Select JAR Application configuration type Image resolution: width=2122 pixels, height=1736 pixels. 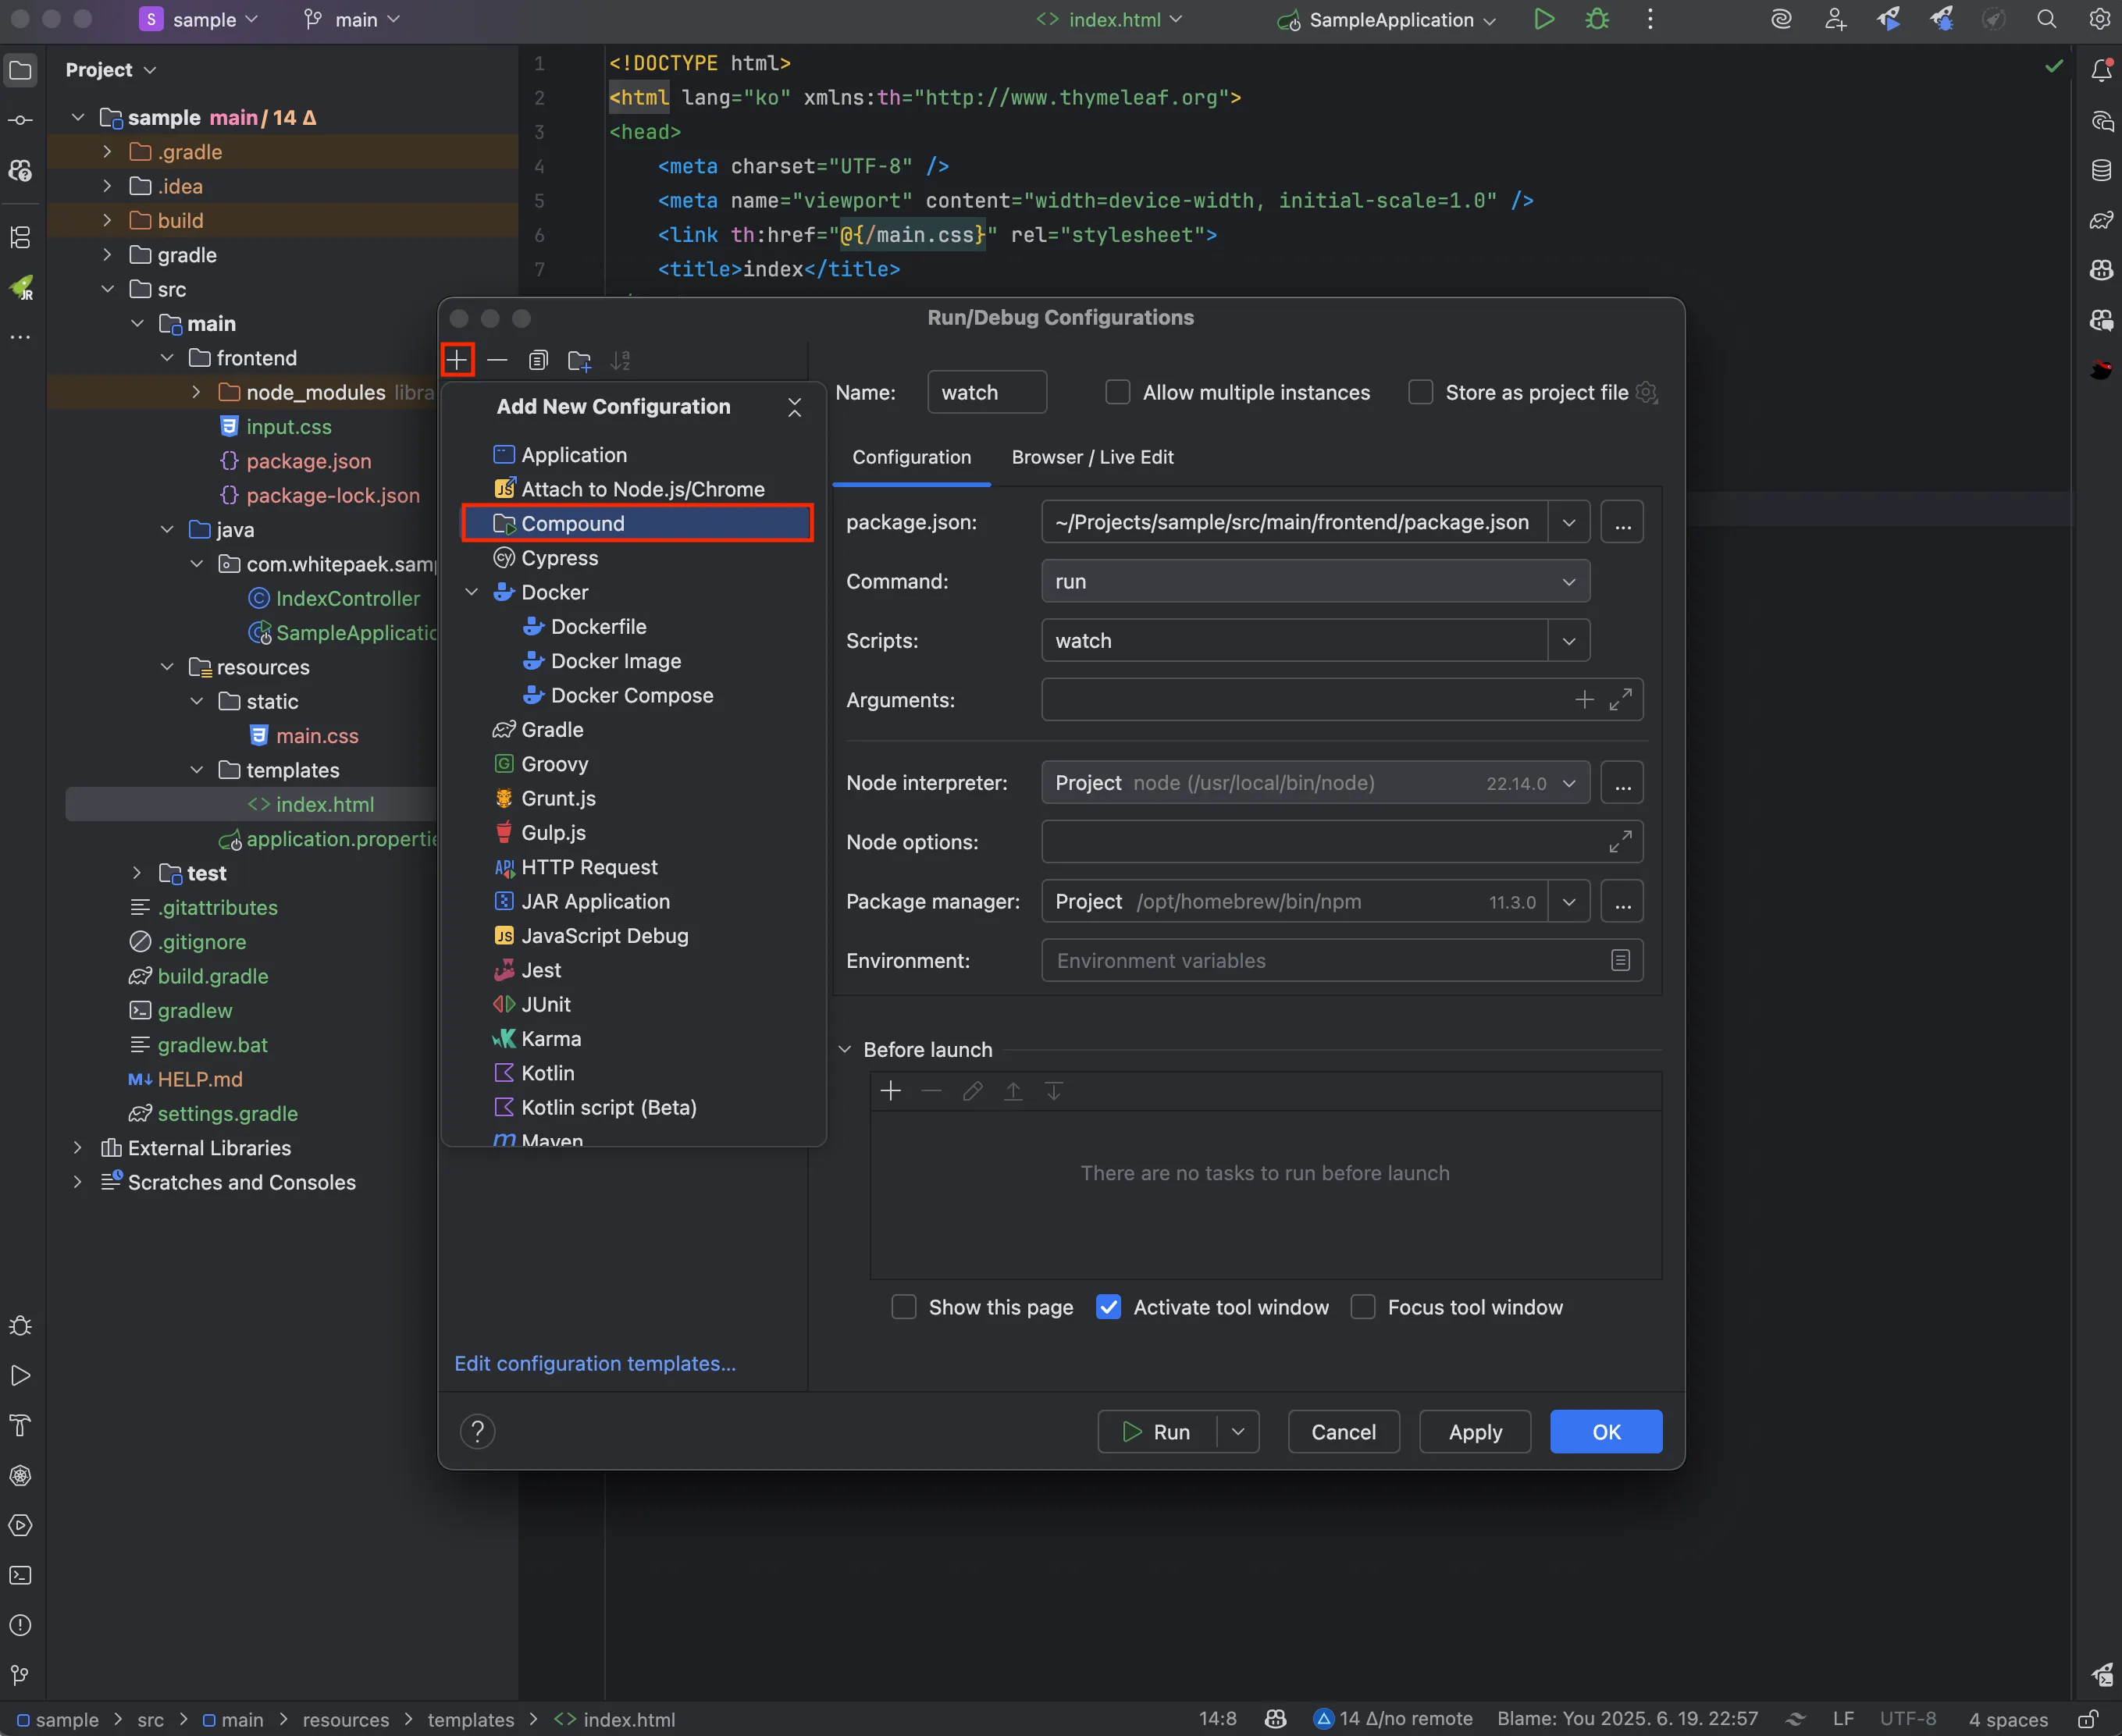[595, 901]
